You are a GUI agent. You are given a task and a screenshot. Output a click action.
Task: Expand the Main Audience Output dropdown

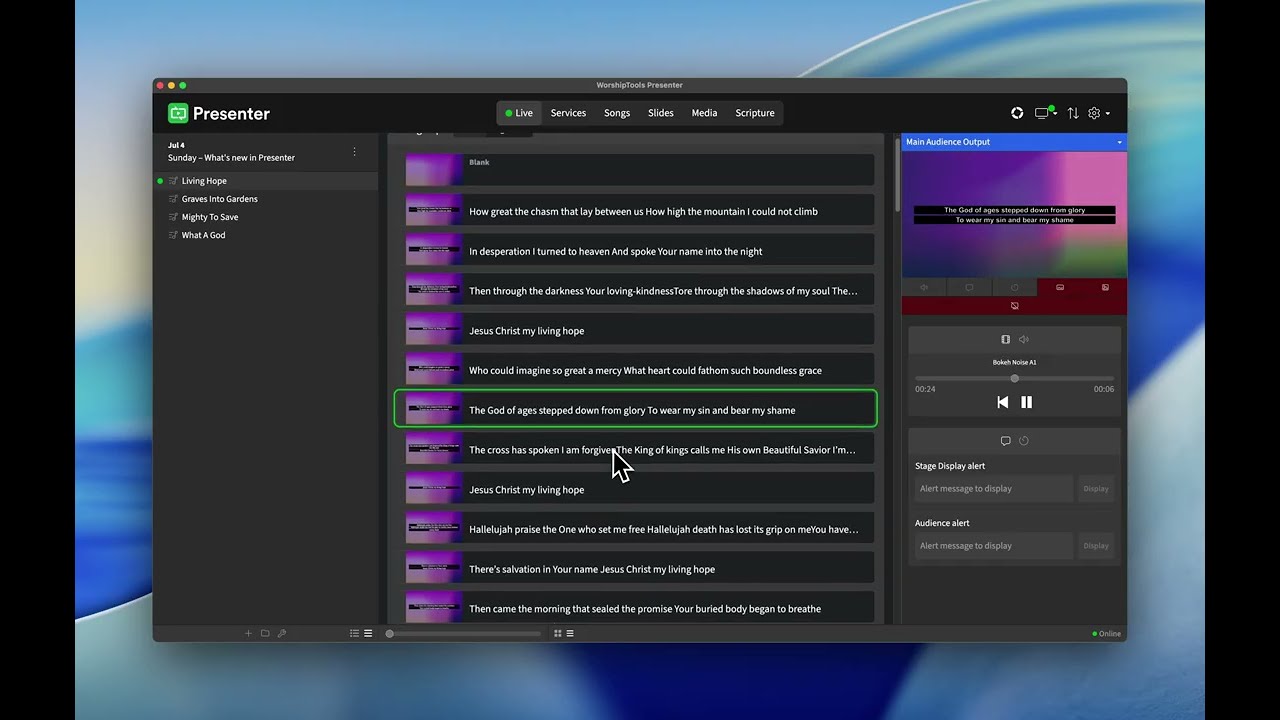1119,142
